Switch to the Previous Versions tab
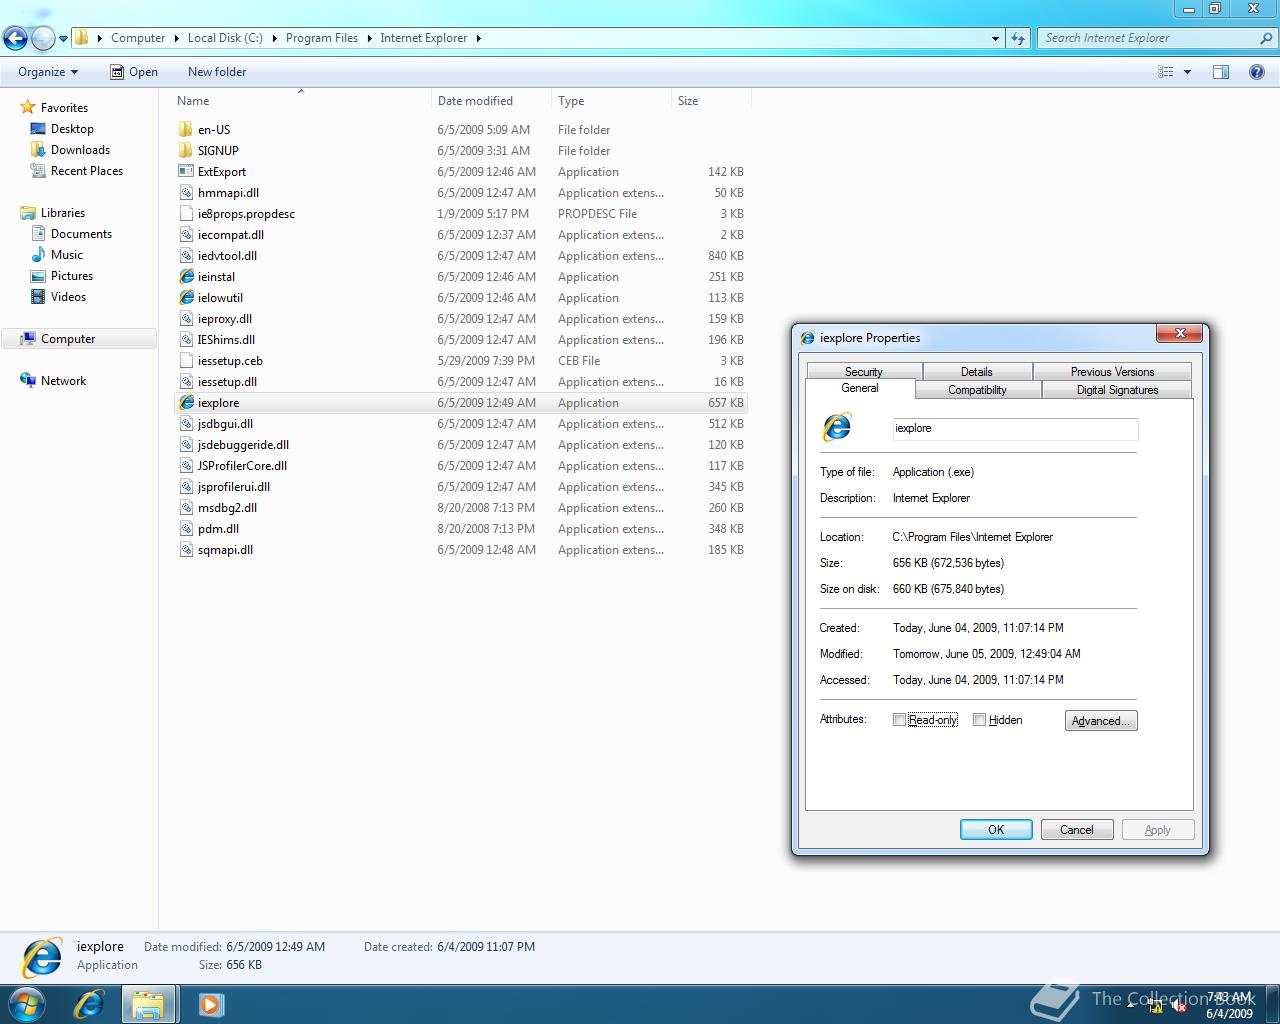 [1112, 371]
